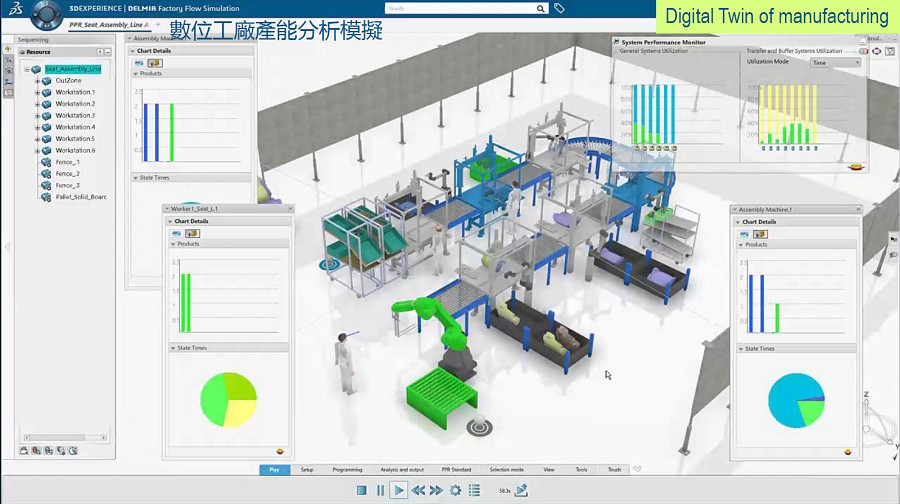Collapse the Seat_Assembly_Line root node

coord(27,69)
